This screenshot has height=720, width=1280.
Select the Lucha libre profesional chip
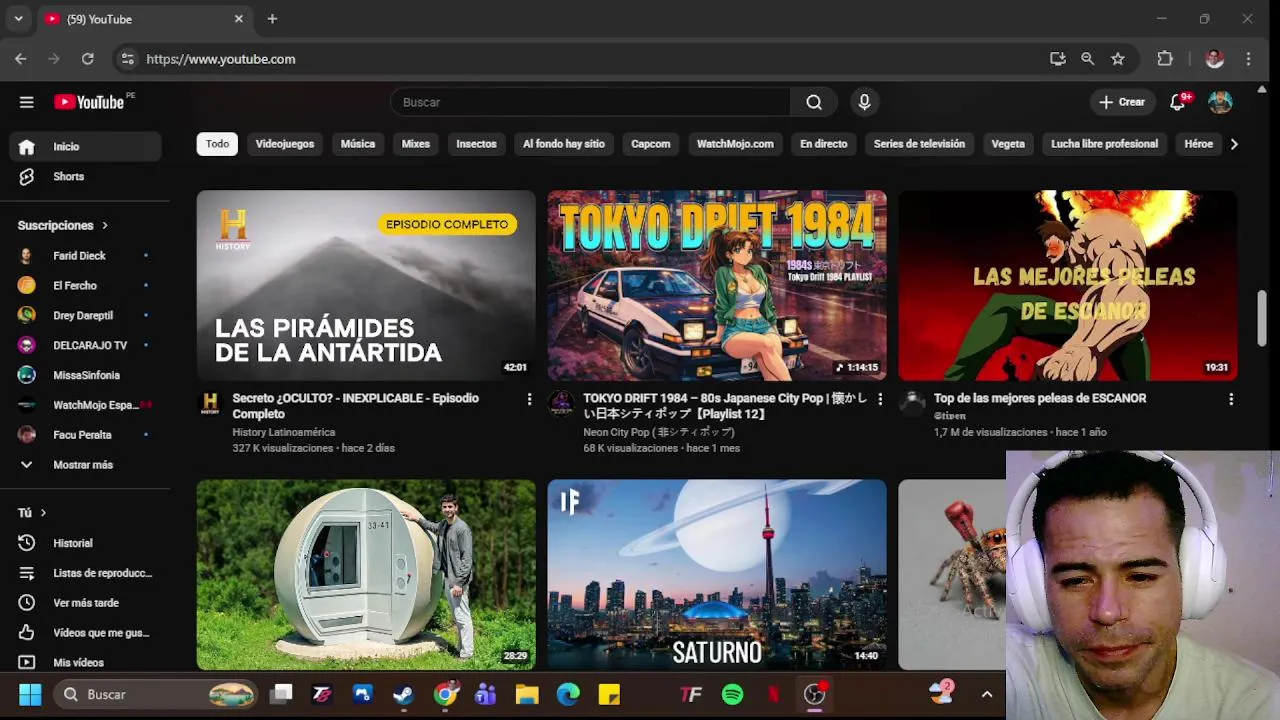[x=1104, y=144]
